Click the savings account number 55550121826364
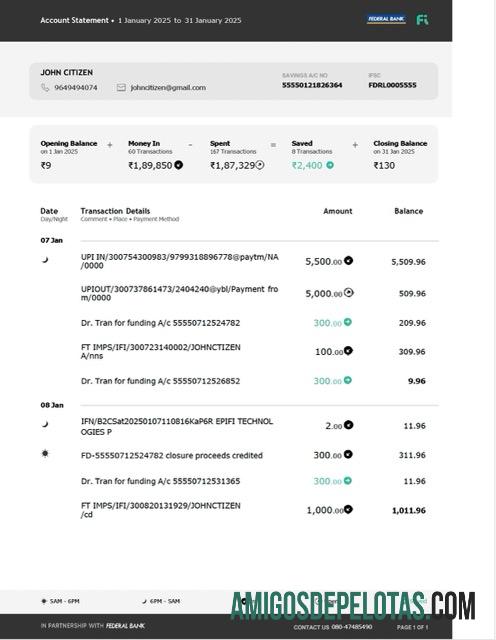This screenshot has width=496, height=640. (x=312, y=85)
